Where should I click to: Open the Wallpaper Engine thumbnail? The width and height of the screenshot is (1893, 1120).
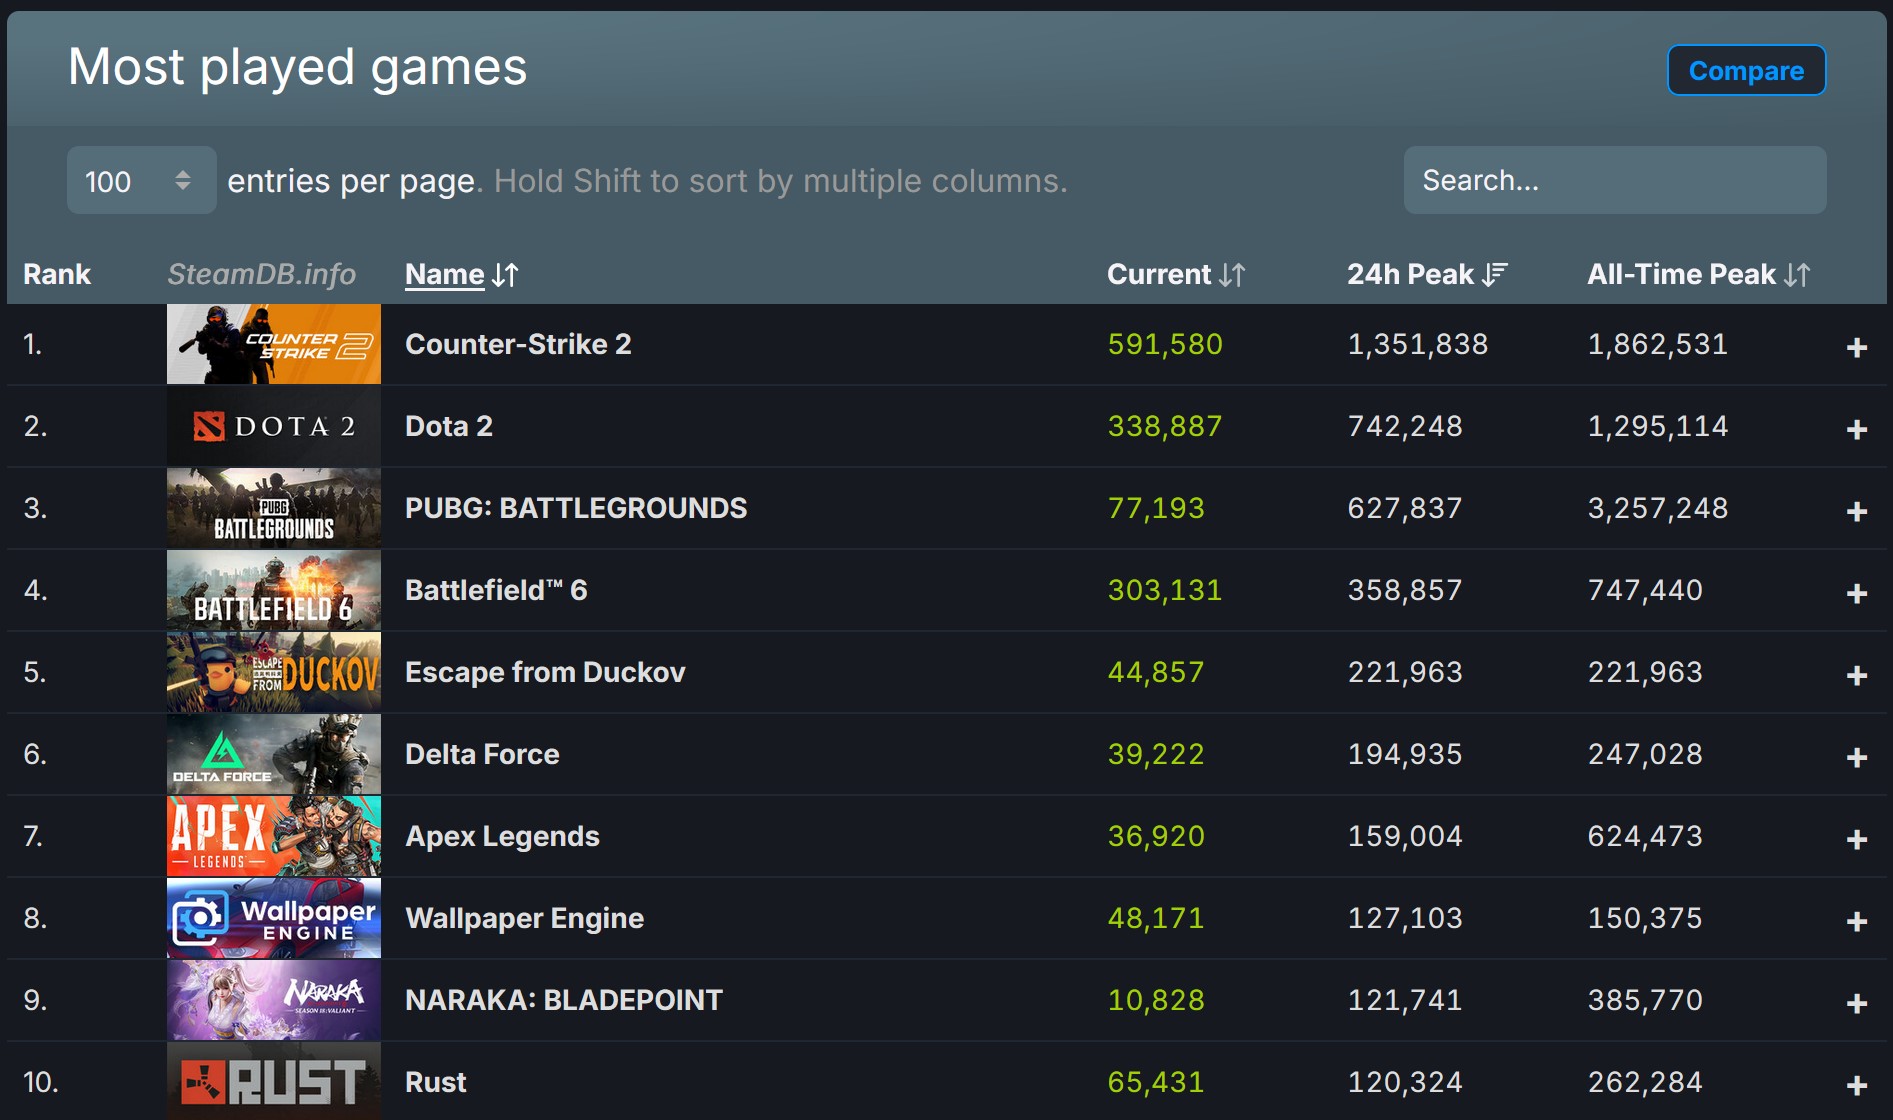[274, 918]
